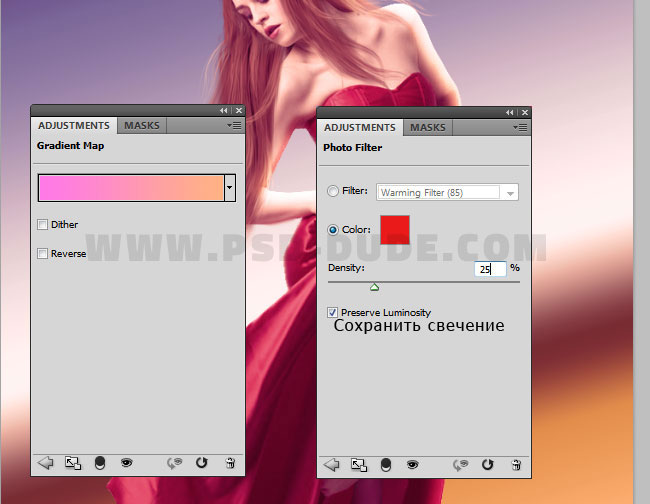Return to adjustment list in Photo Filter panel

coord(332,465)
